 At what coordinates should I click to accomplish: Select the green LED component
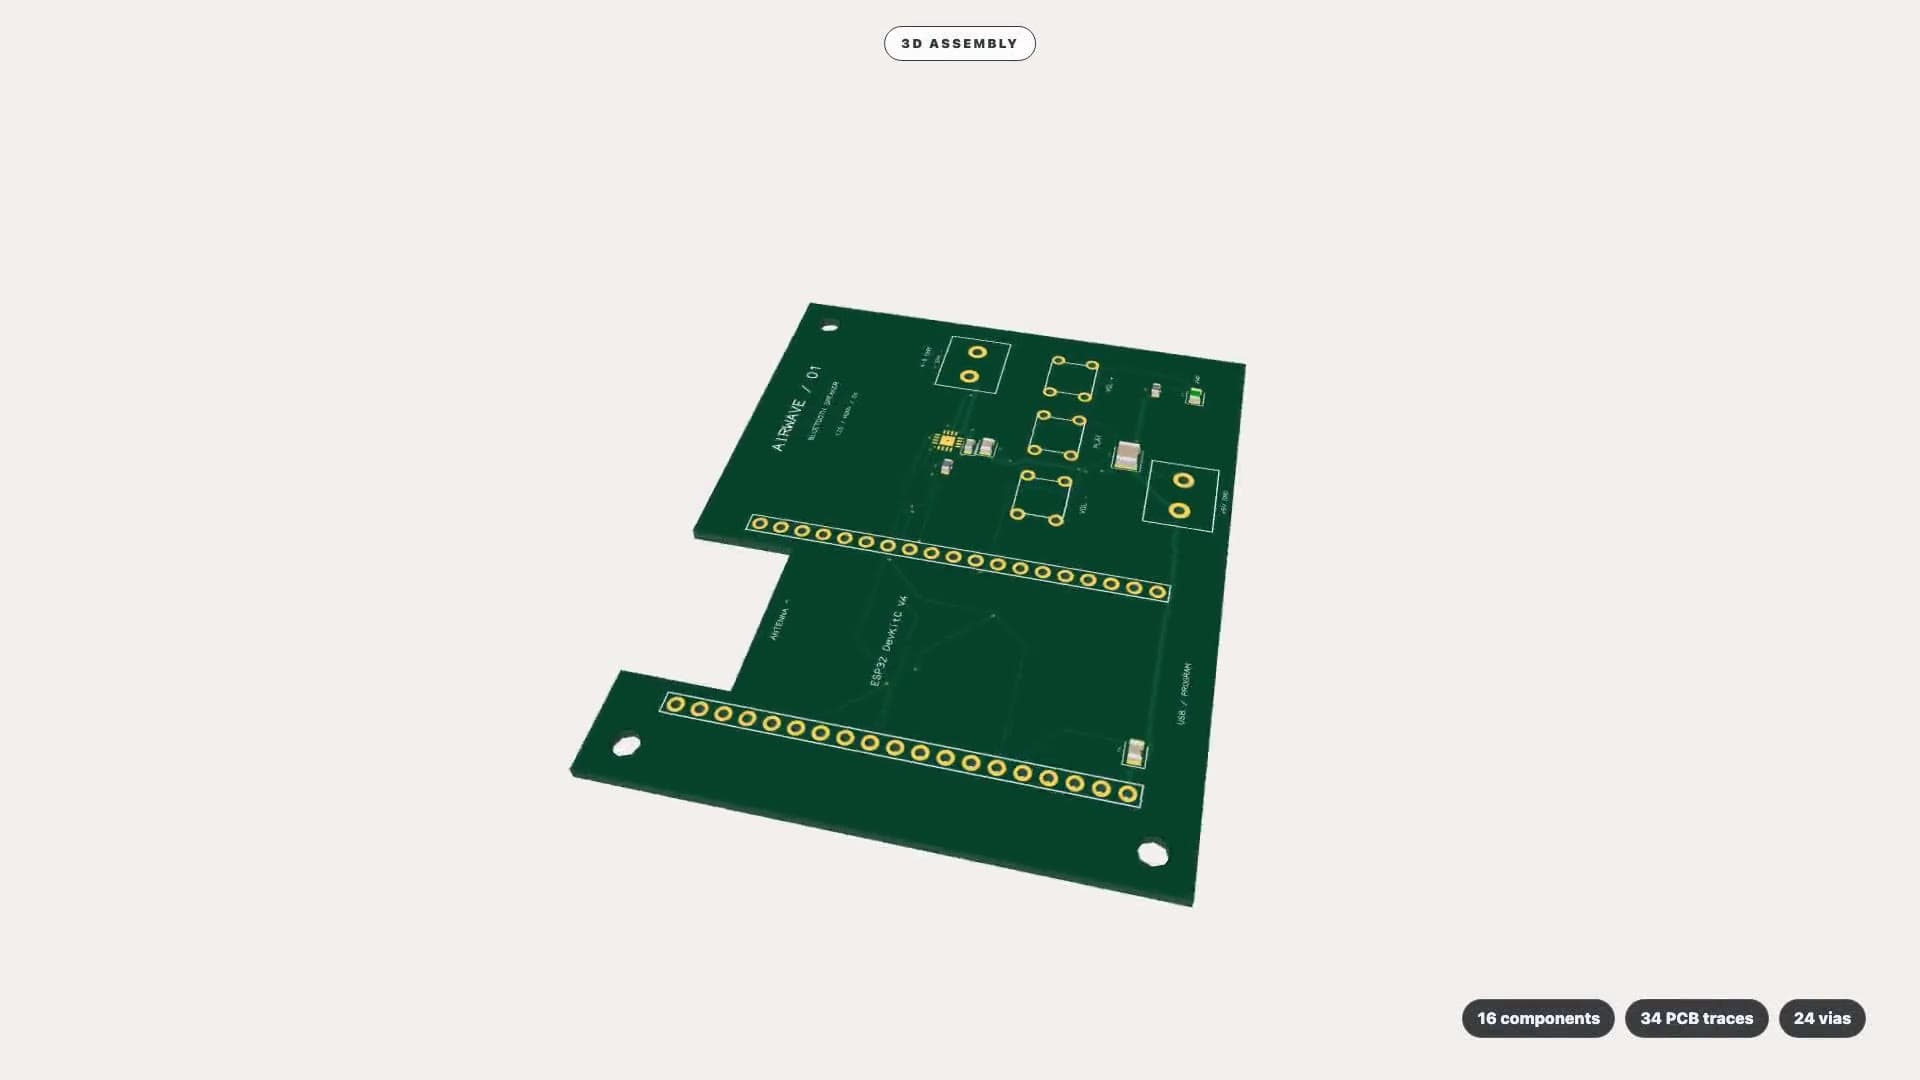1194,396
